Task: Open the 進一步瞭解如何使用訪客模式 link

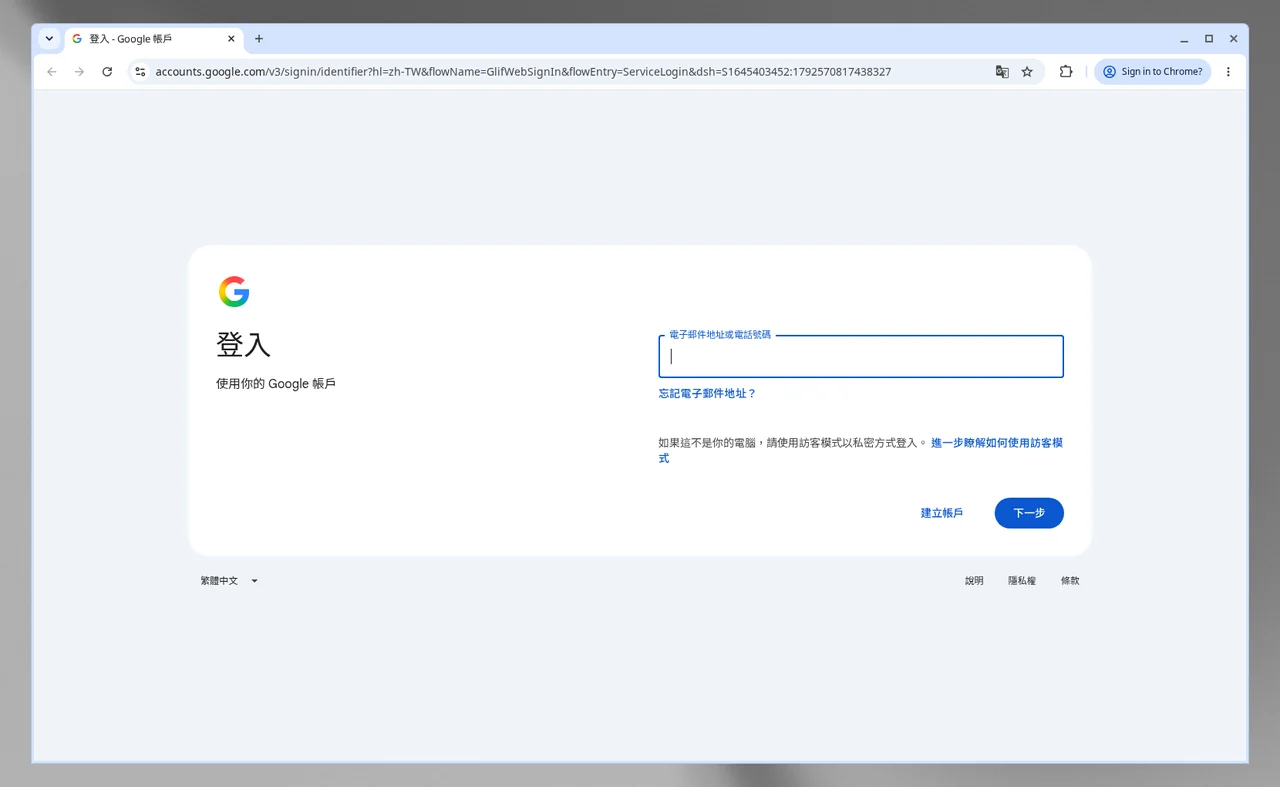Action: pos(997,443)
